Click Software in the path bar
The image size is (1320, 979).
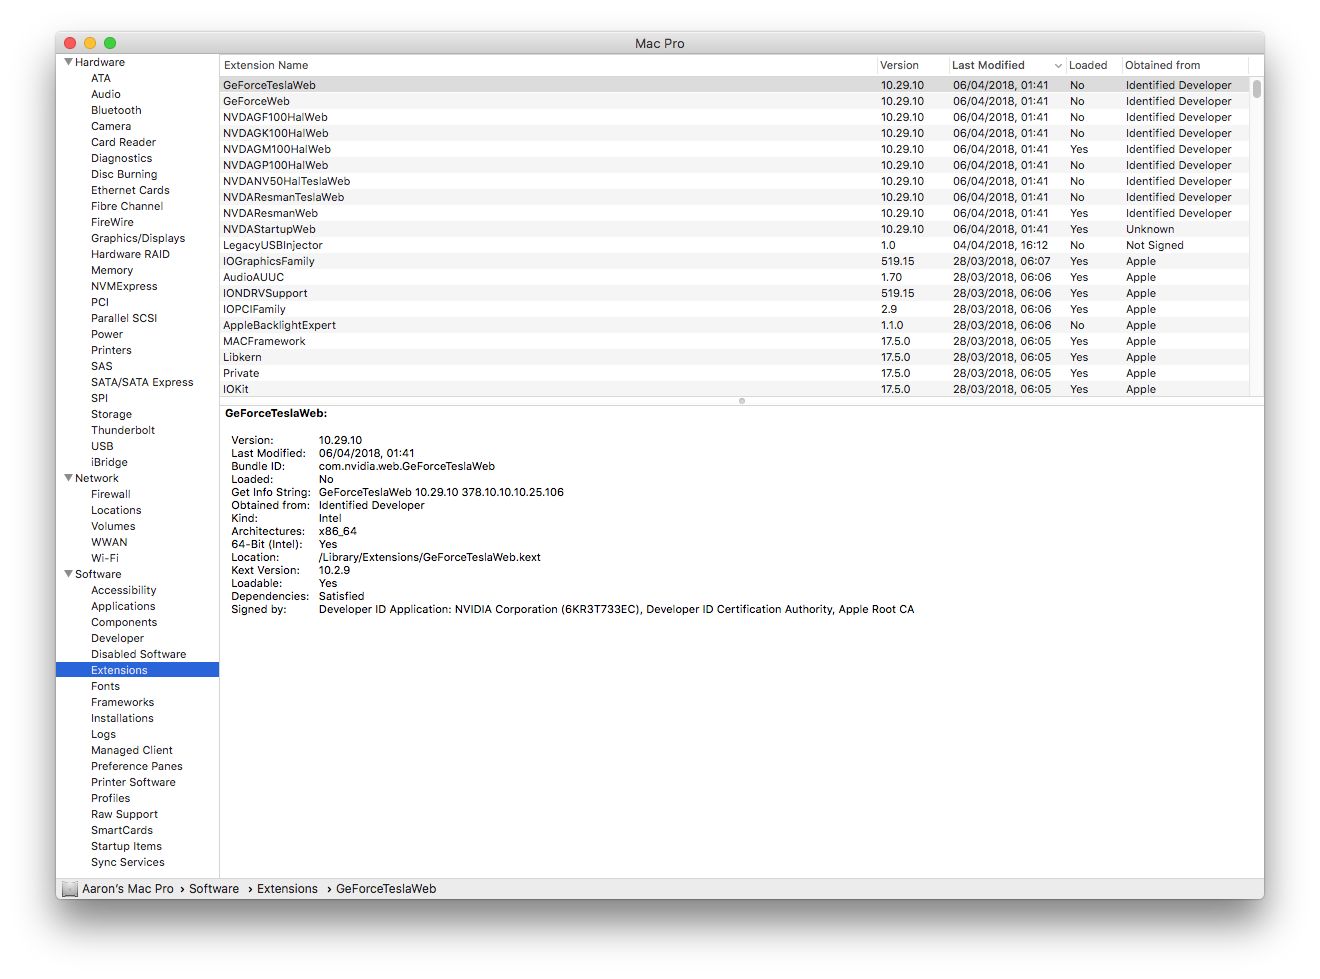click(214, 889)
